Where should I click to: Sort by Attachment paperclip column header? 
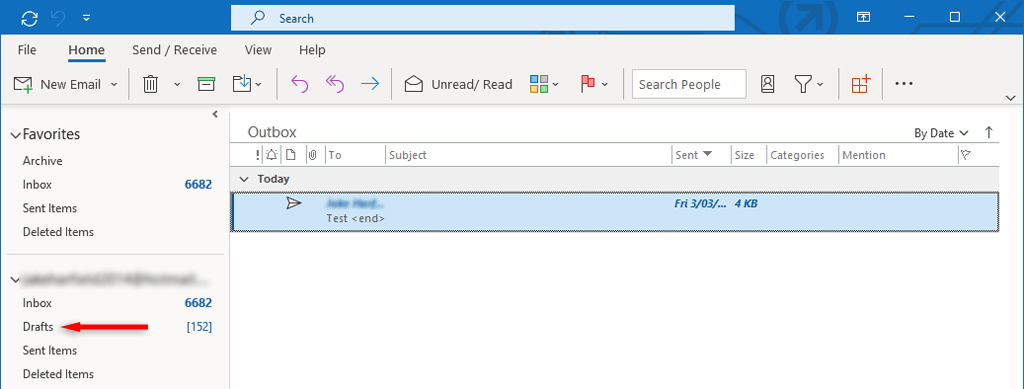[313, 155]
